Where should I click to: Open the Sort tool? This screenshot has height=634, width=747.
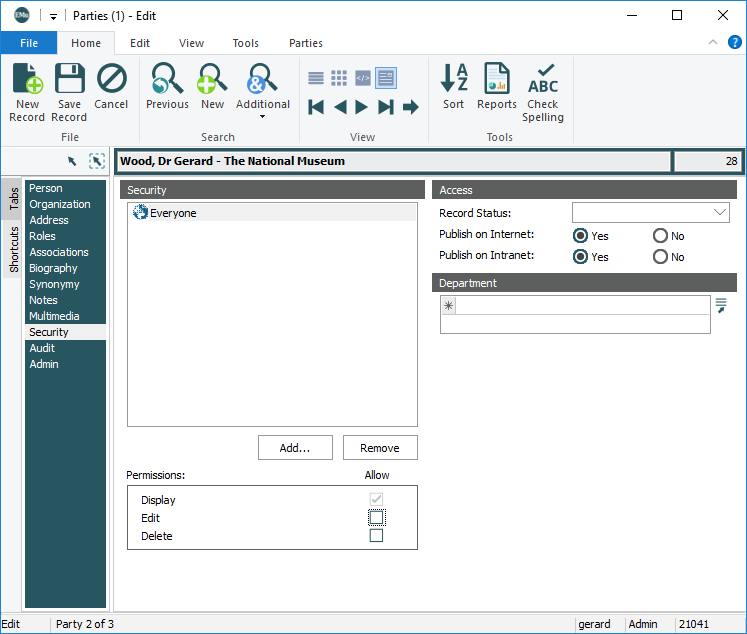coord(454,88)
